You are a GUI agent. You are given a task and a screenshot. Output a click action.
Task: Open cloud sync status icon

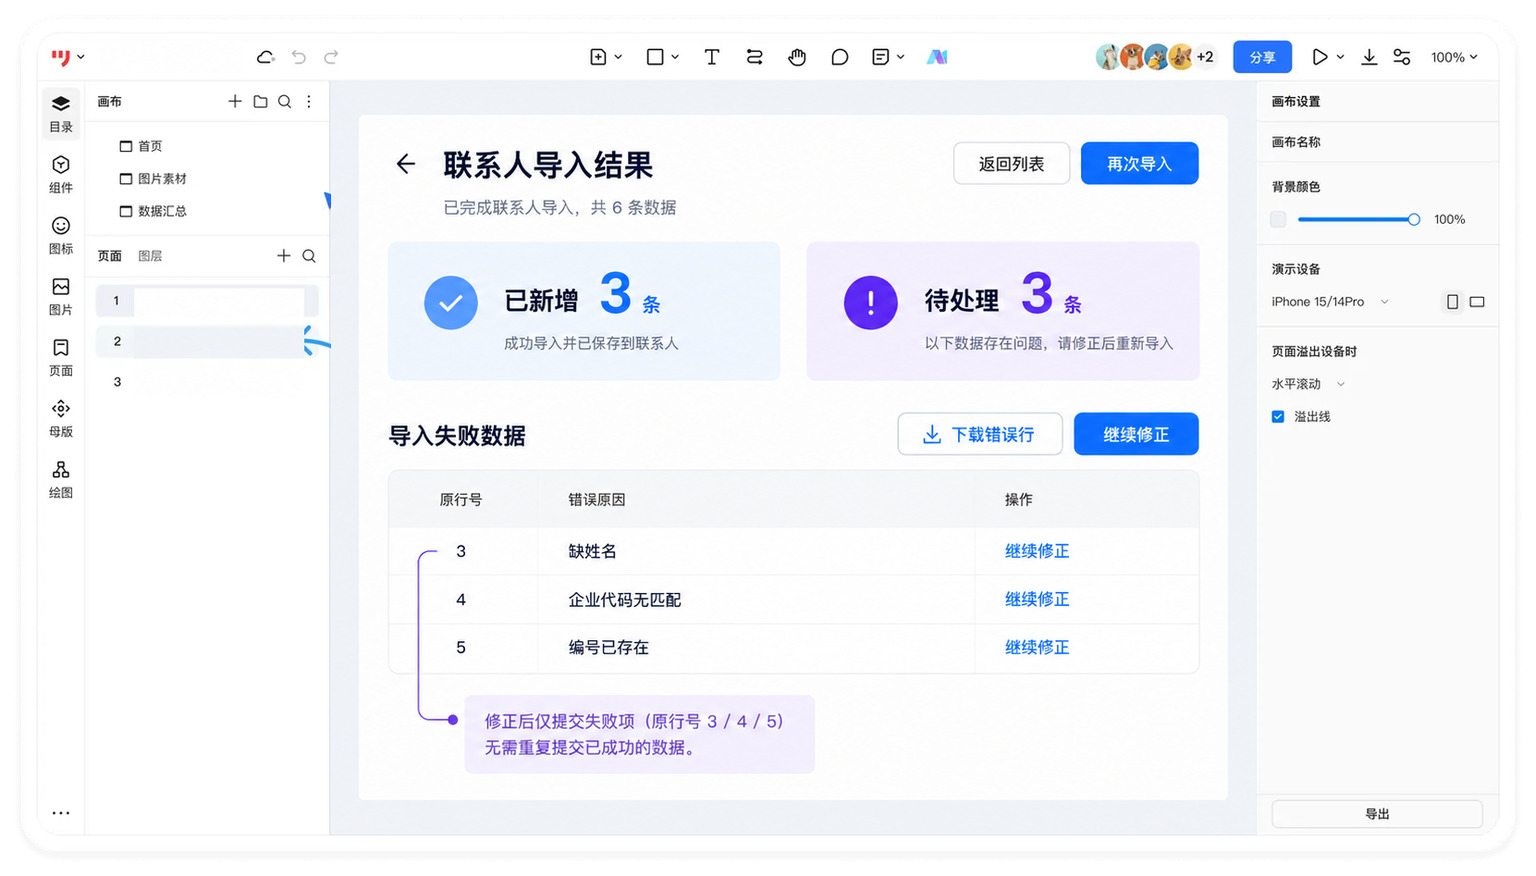265,57
